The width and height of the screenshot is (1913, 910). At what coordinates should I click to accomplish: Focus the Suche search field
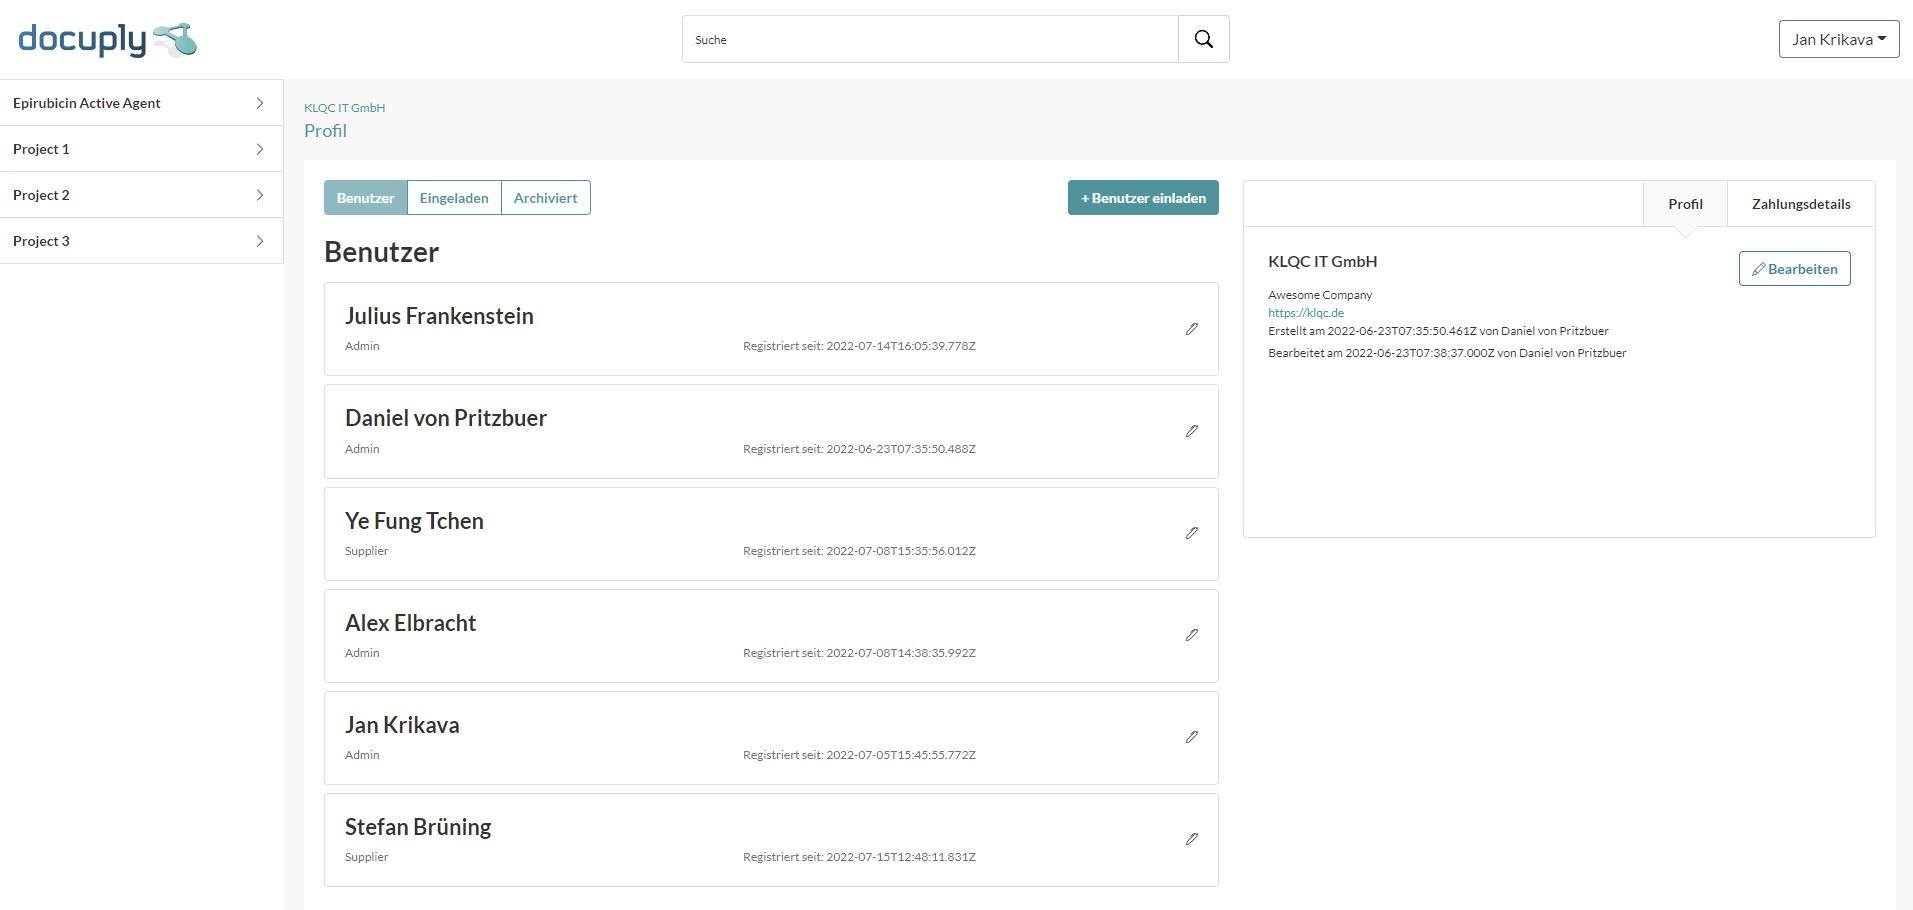tap(930, 40)
